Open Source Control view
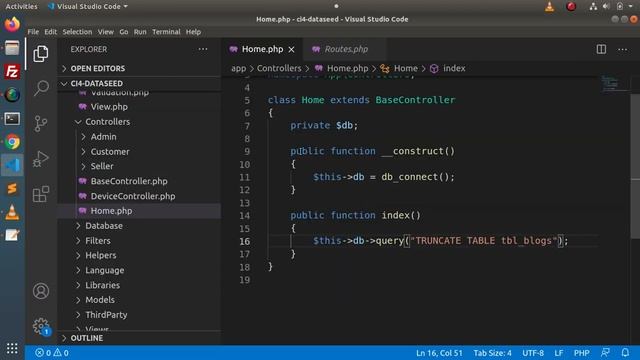This screenshot has width=640, height=360. pos(41,123)
